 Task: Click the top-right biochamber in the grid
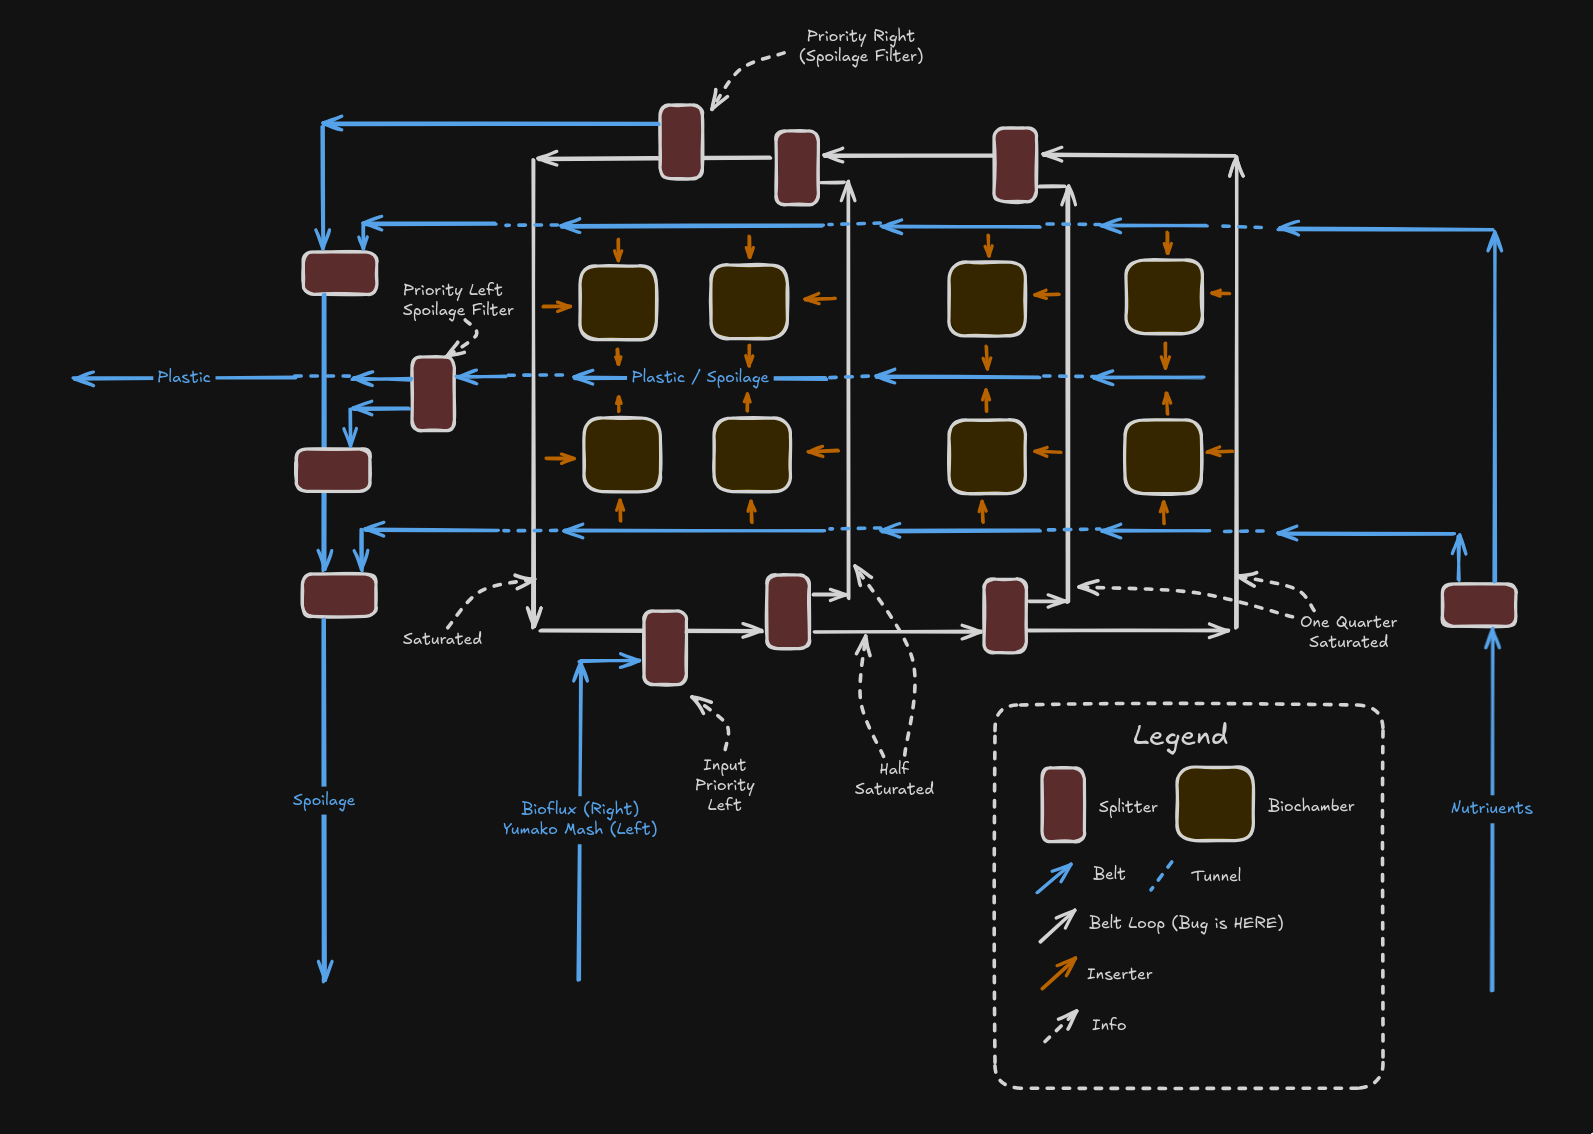[x=1164, y=296]
